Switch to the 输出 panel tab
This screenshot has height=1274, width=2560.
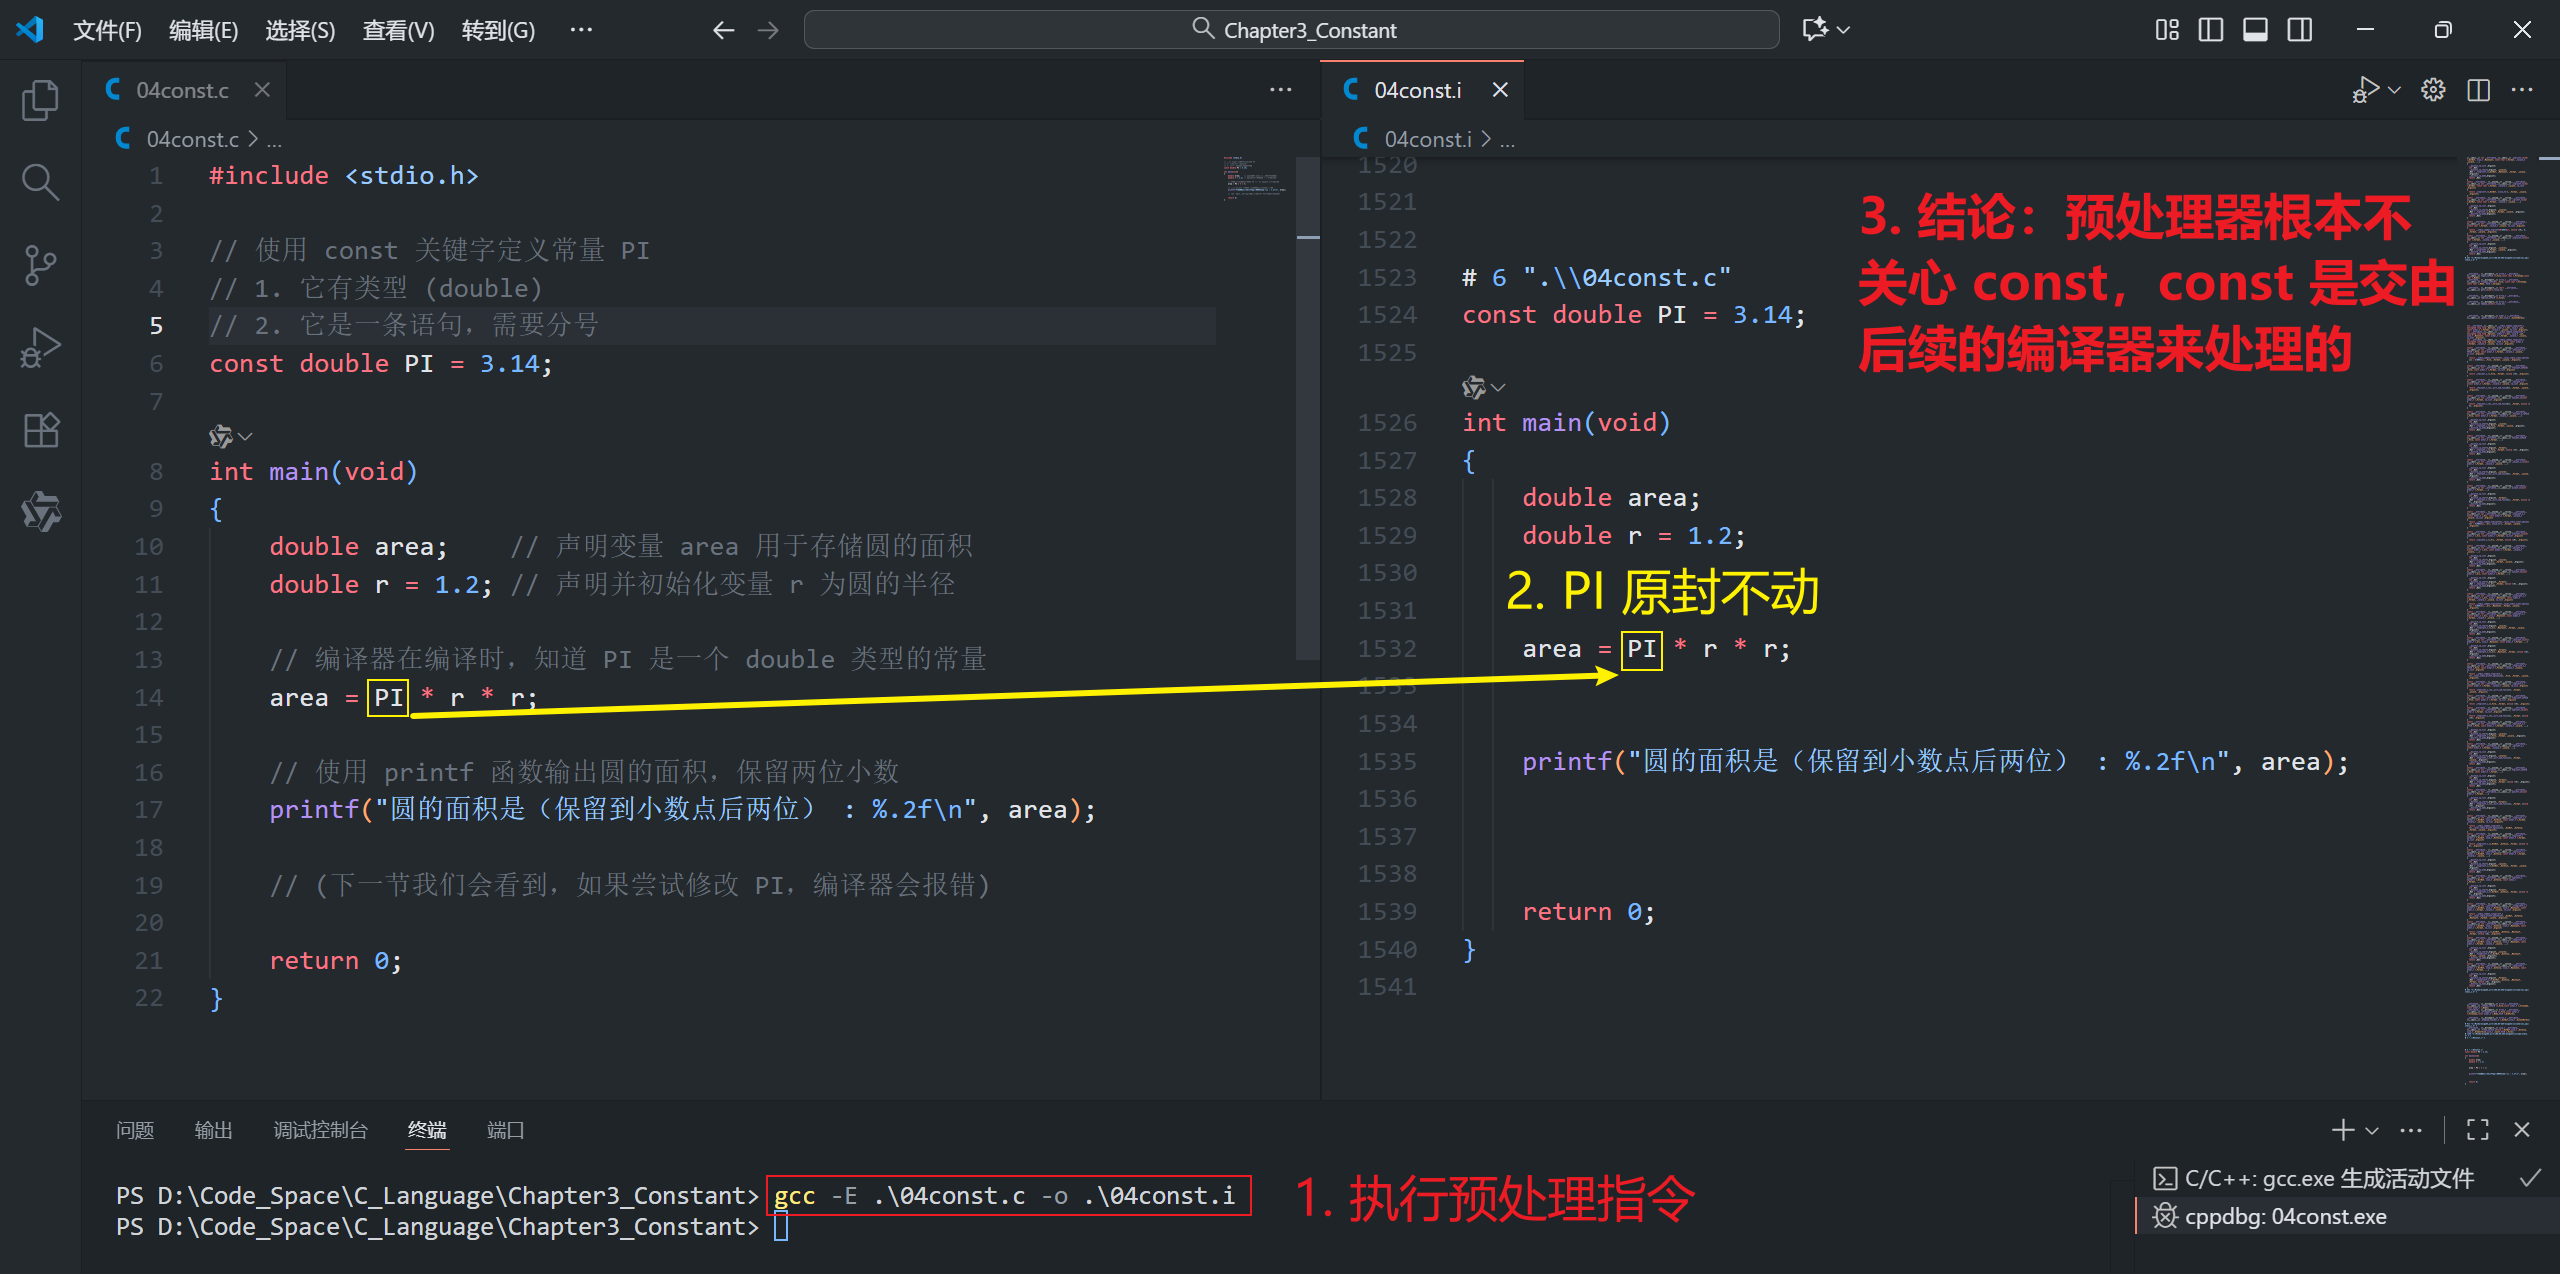(213, 1130)
